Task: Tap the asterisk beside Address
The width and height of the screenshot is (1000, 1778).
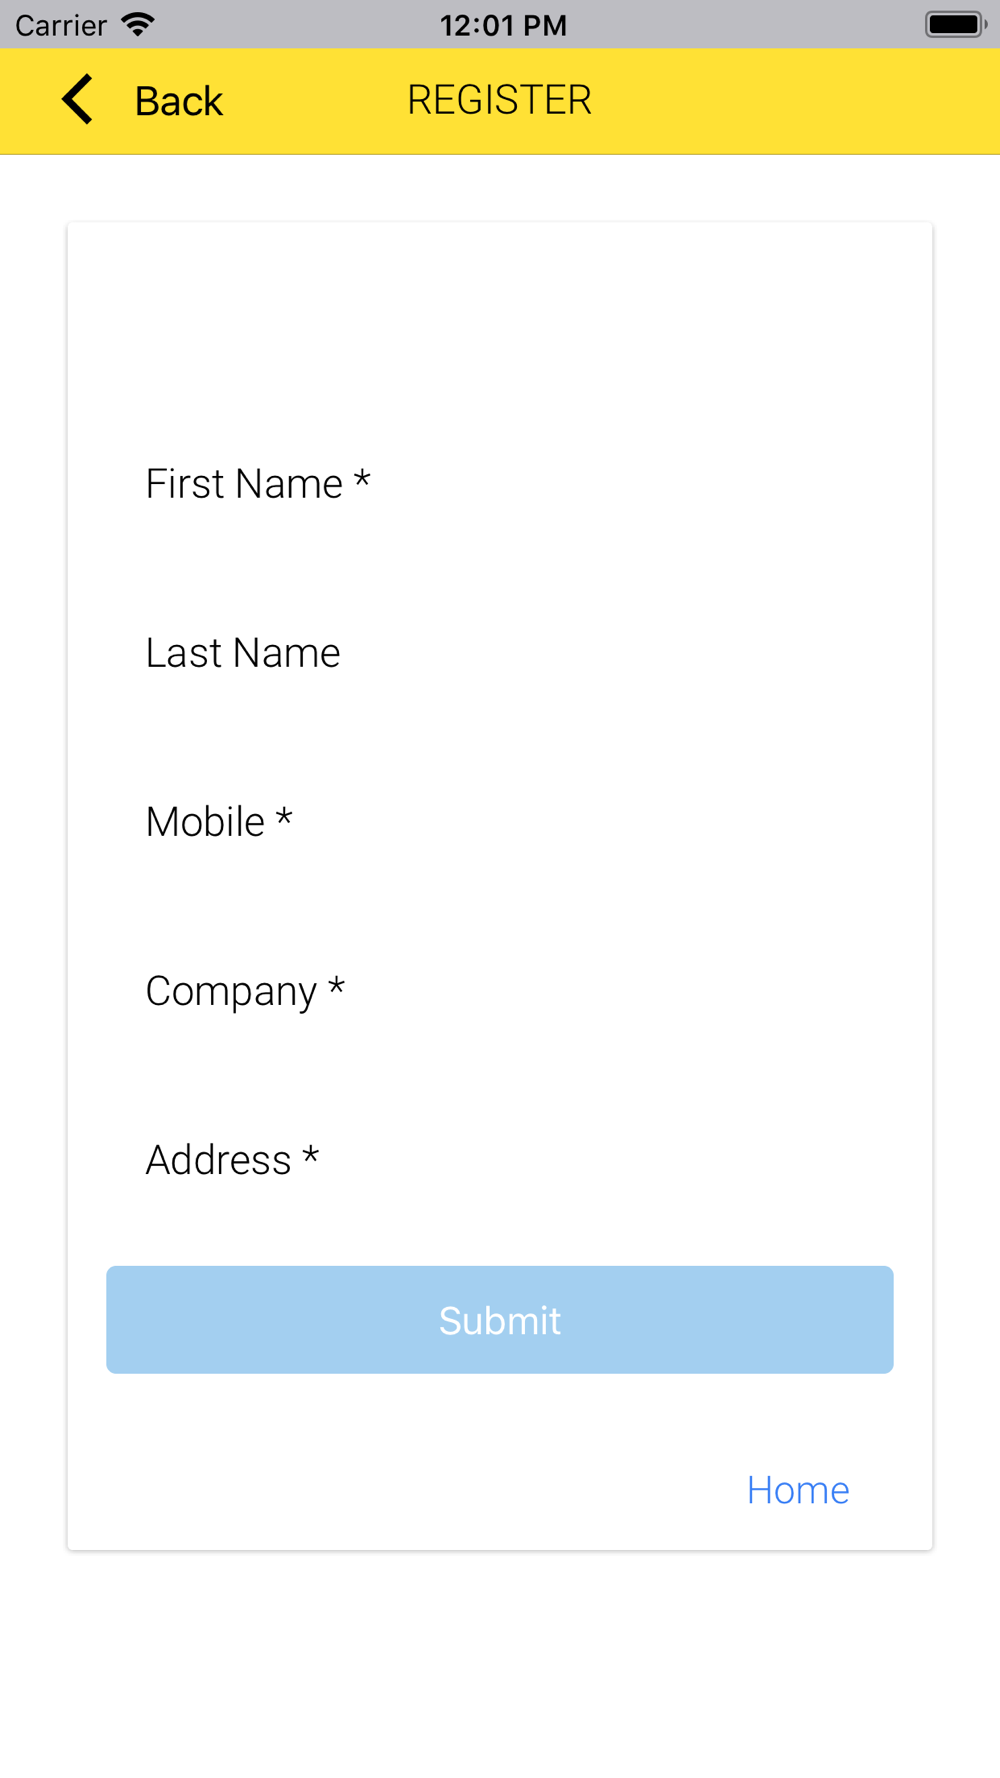Action: coord(310,1156)
